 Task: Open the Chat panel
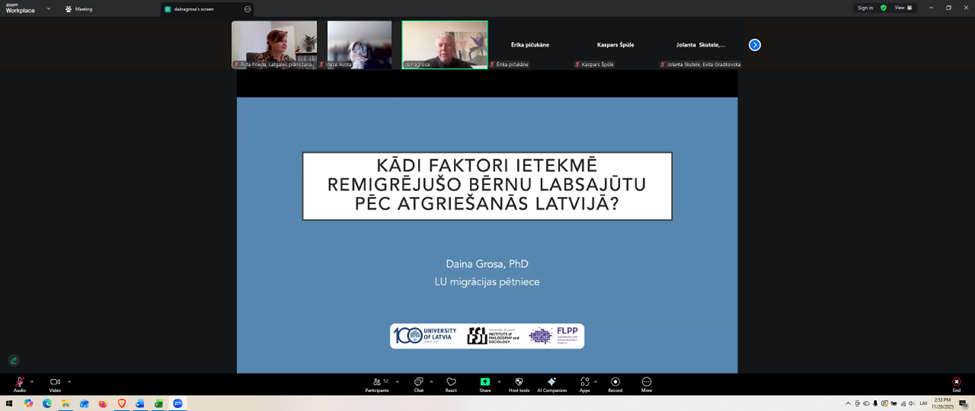(x=418, y=383)
